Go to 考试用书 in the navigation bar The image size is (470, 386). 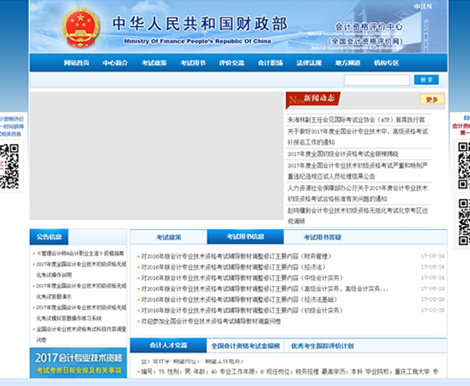pos(193,63)
